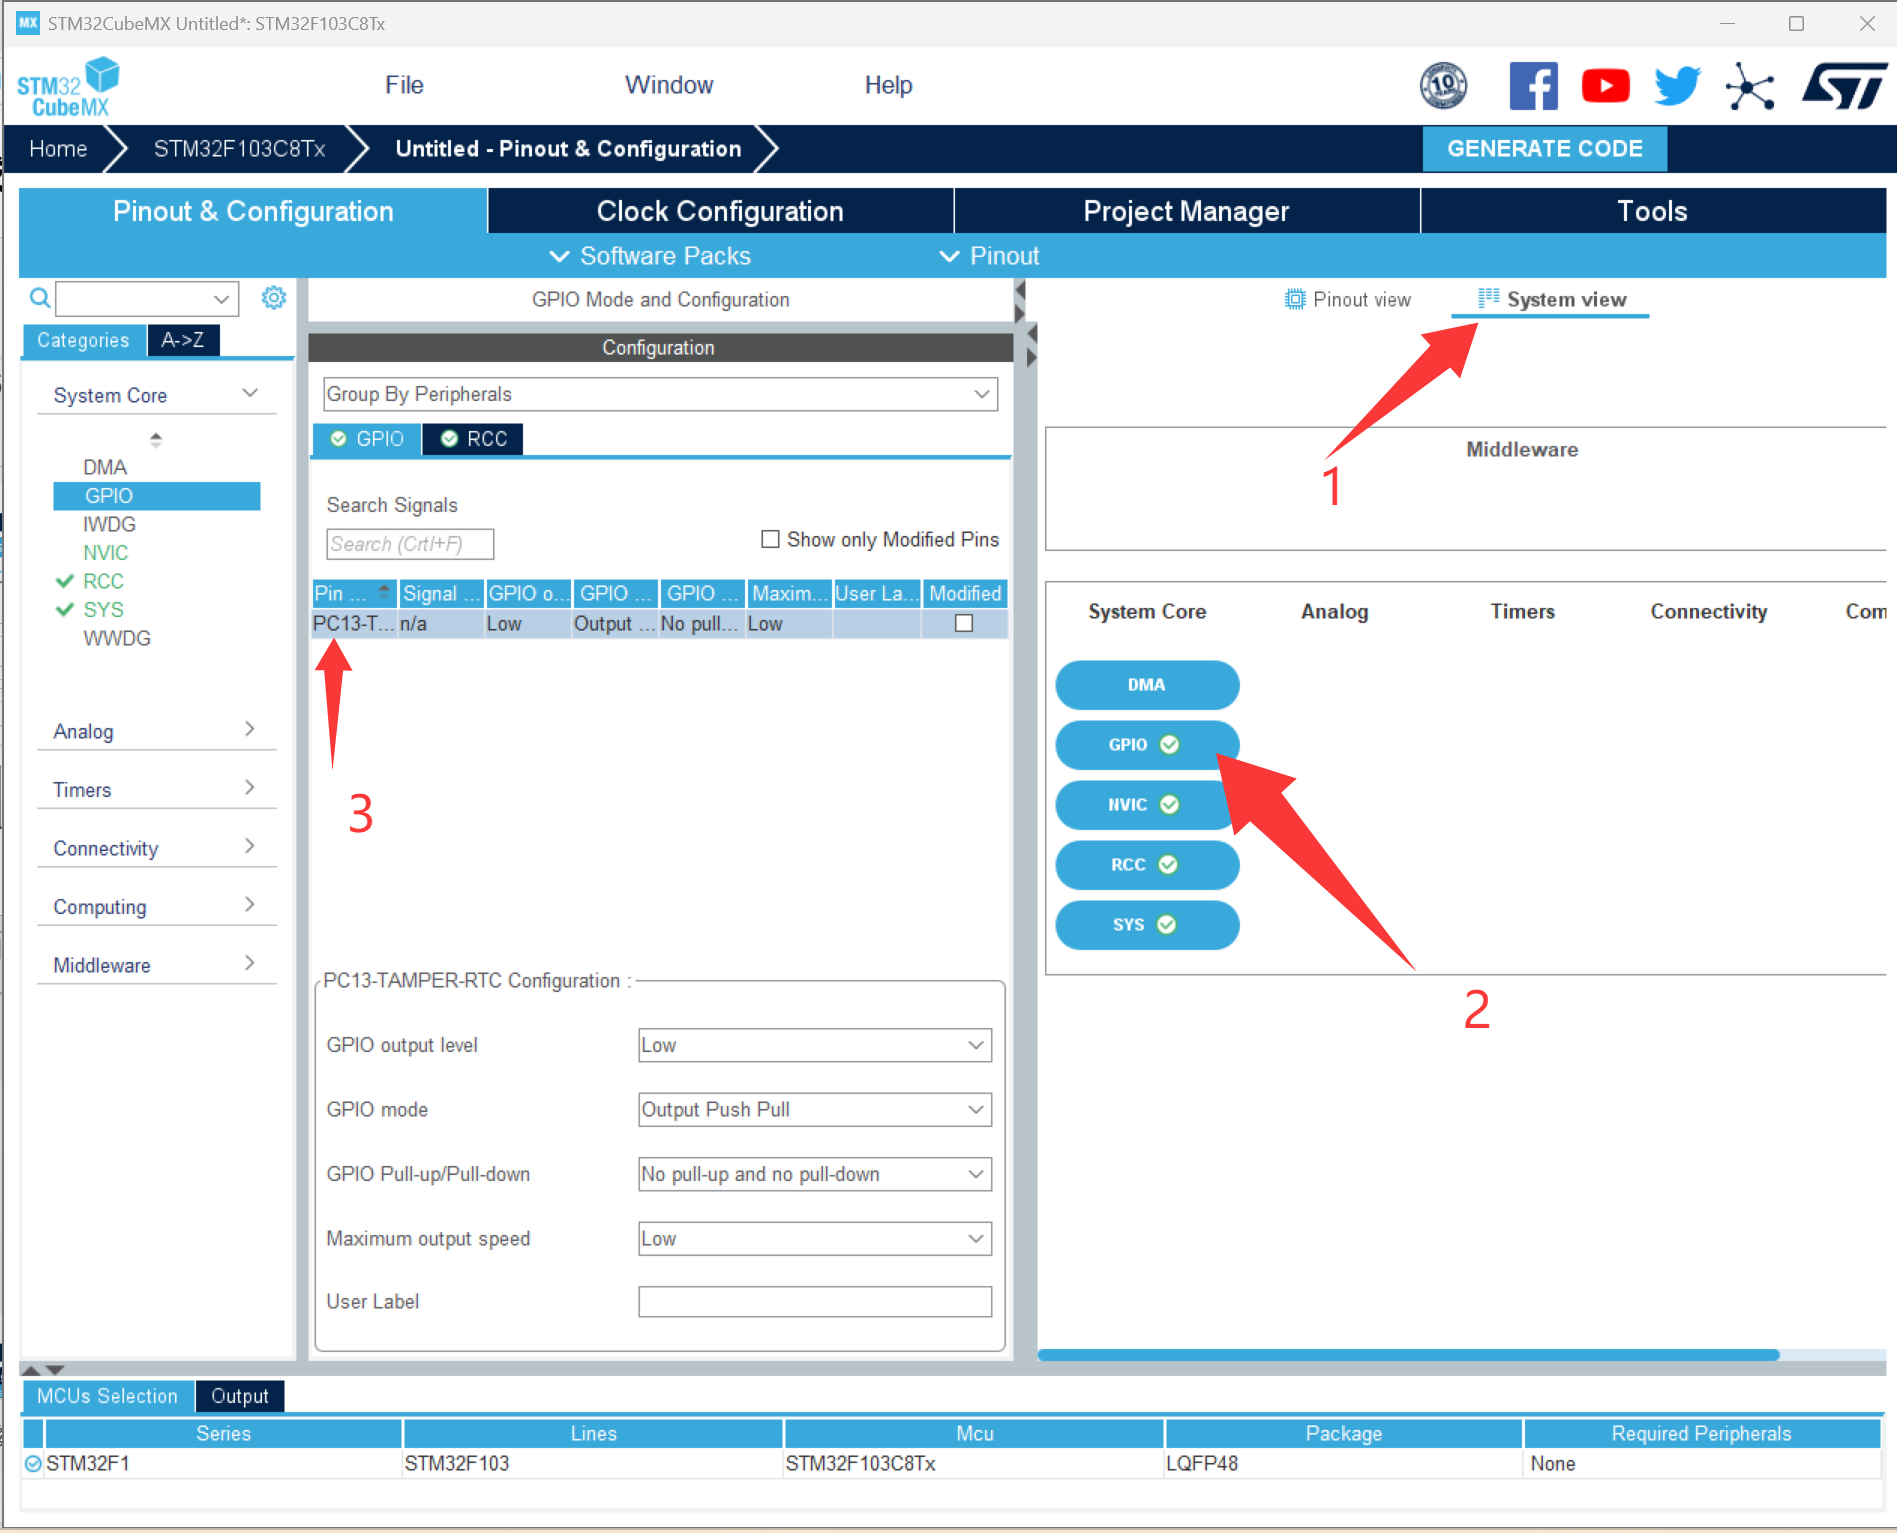
Task: Click the splitter arrows beside Configuration header
Action: click(x=1031, y=345)
